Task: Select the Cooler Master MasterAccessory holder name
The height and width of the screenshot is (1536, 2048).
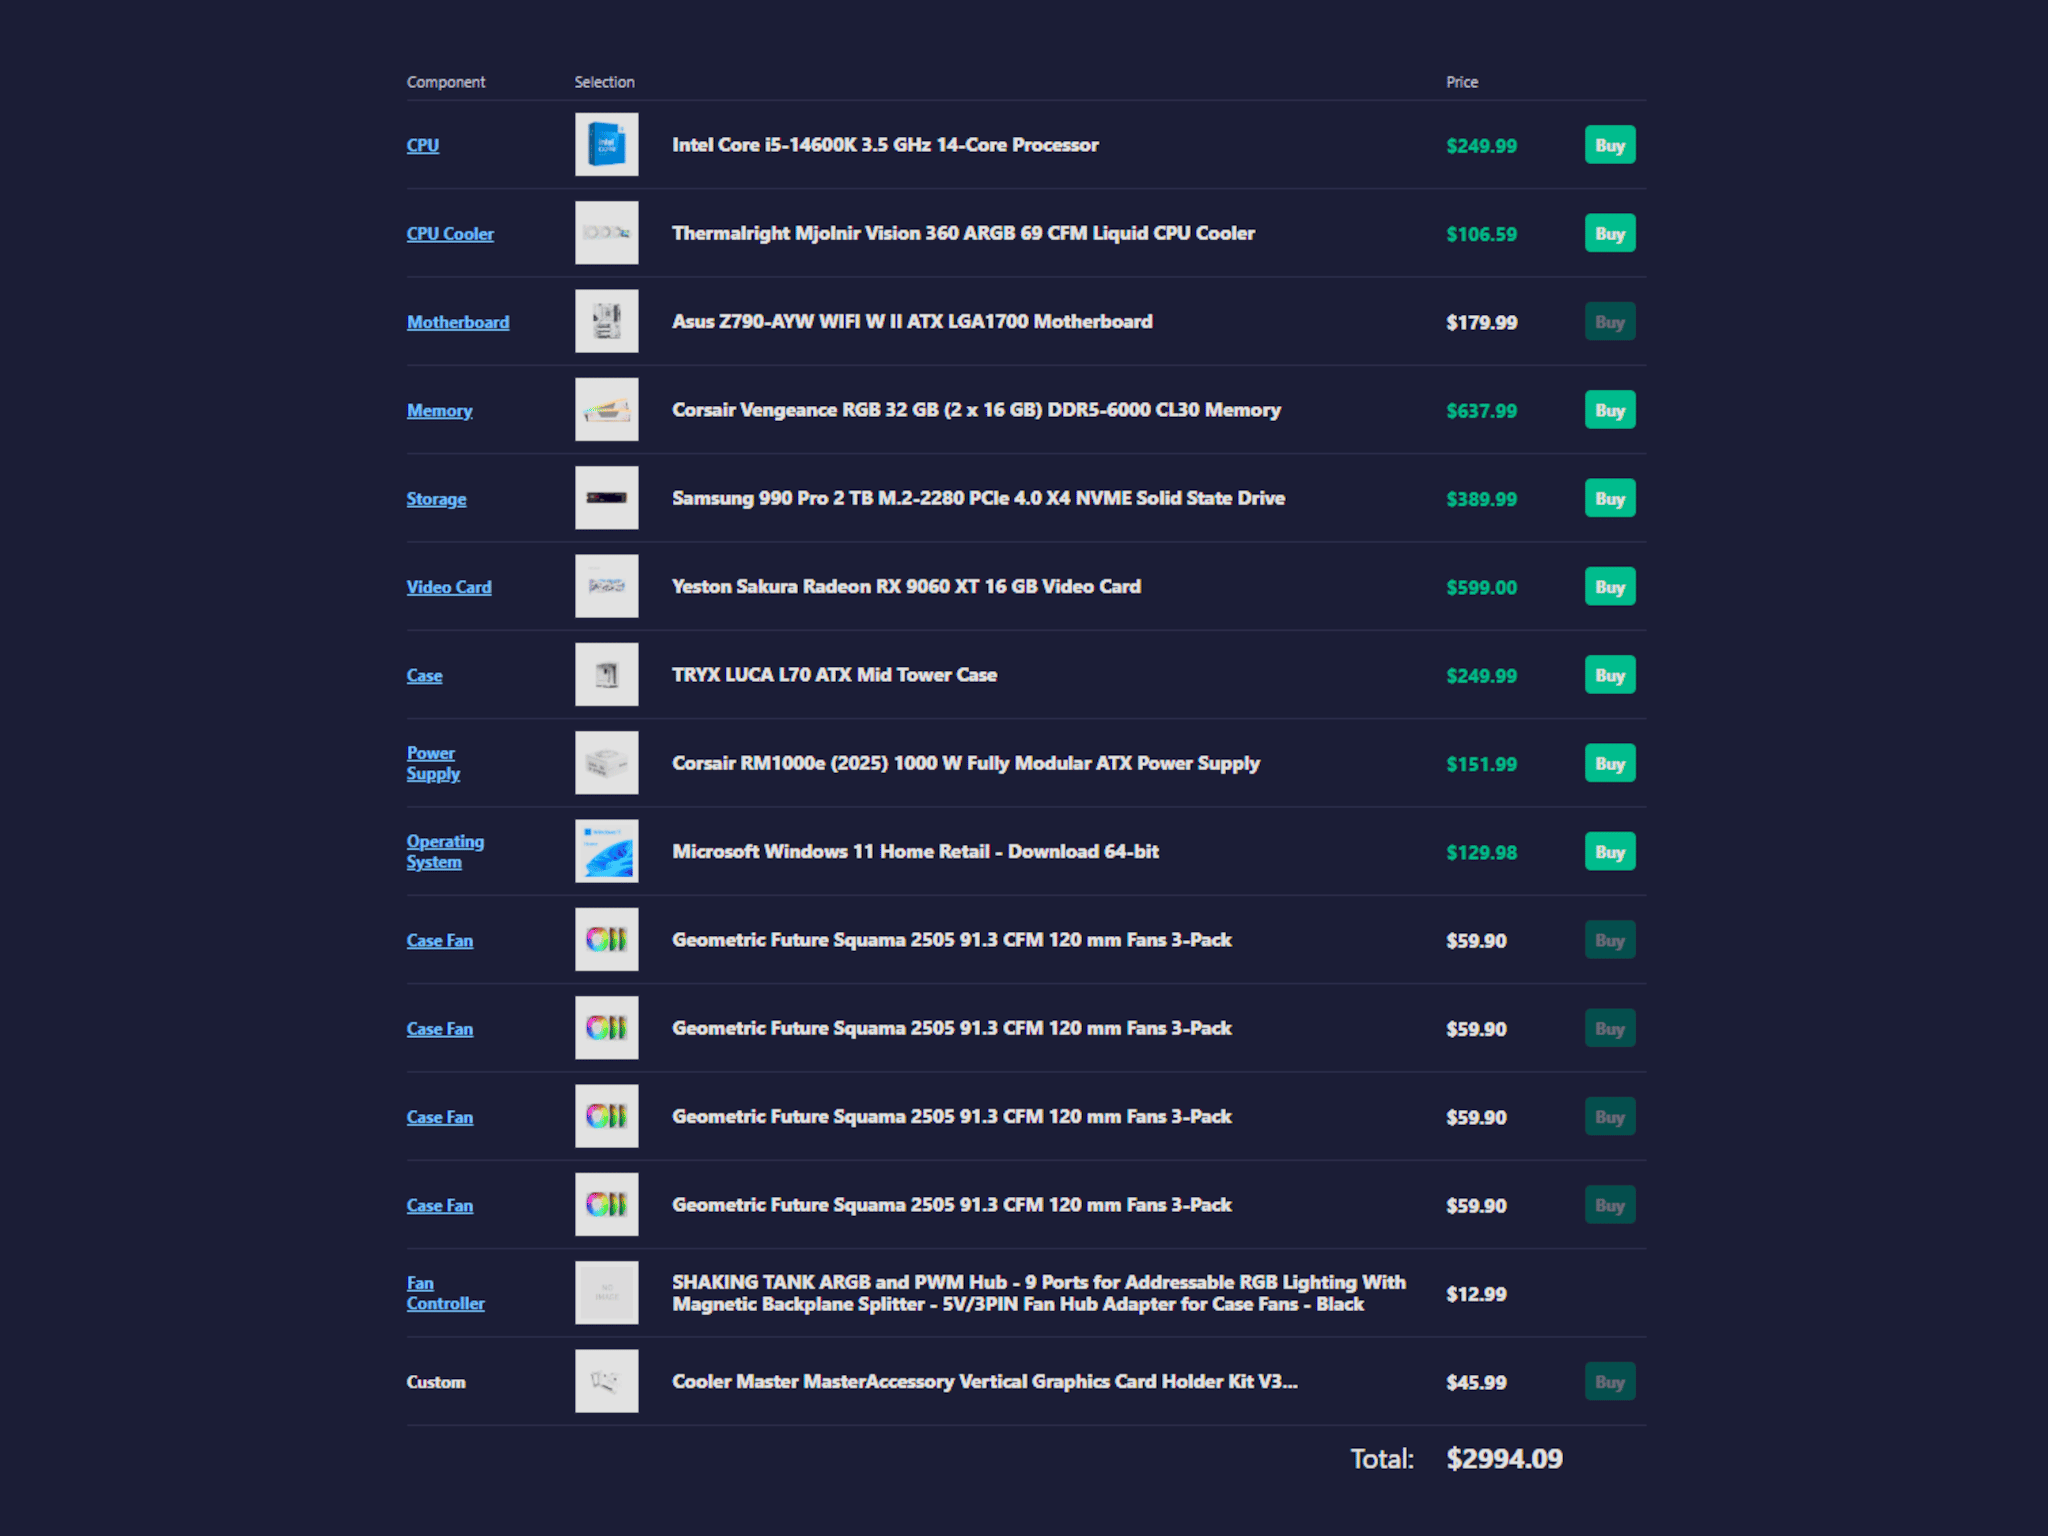Action: pos(985,1382)
